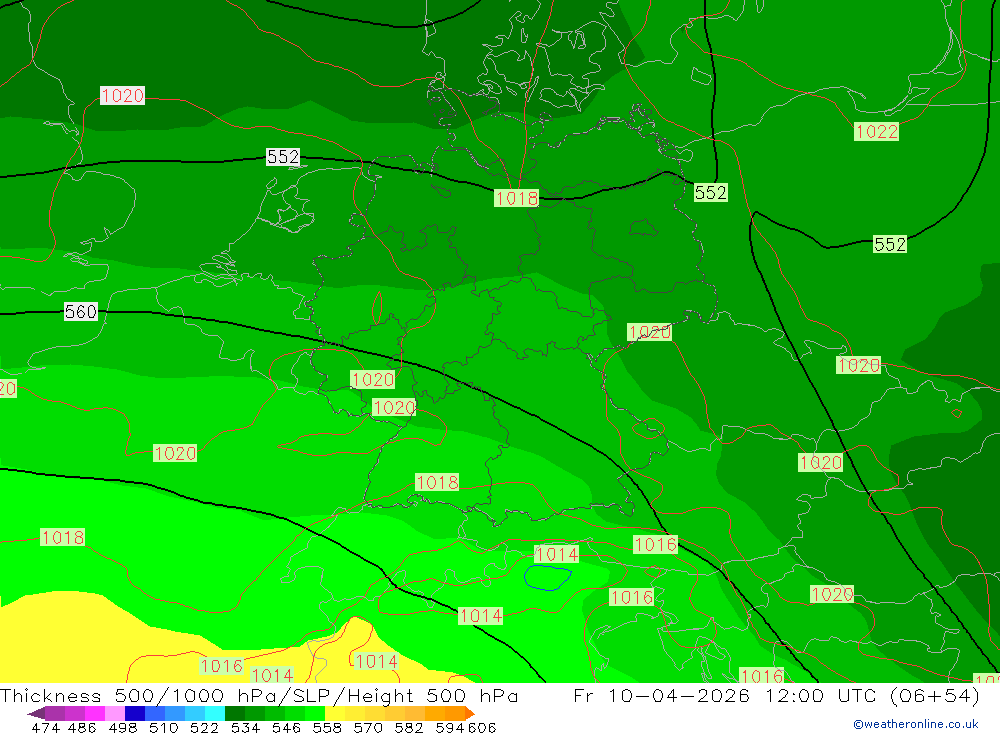Click the 1022 pressure contour label

[x=876, y=131]
